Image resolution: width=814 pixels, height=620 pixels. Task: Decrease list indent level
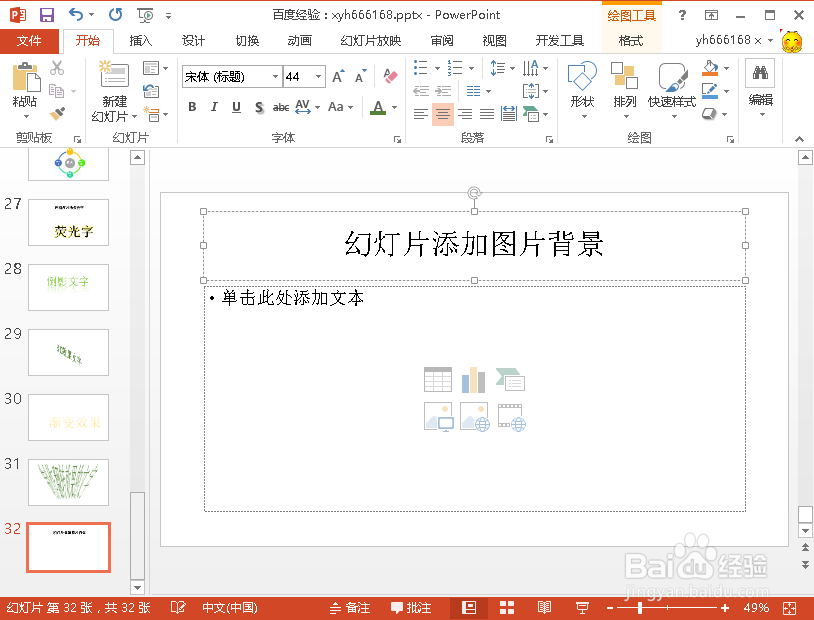[x=420, y=91]
